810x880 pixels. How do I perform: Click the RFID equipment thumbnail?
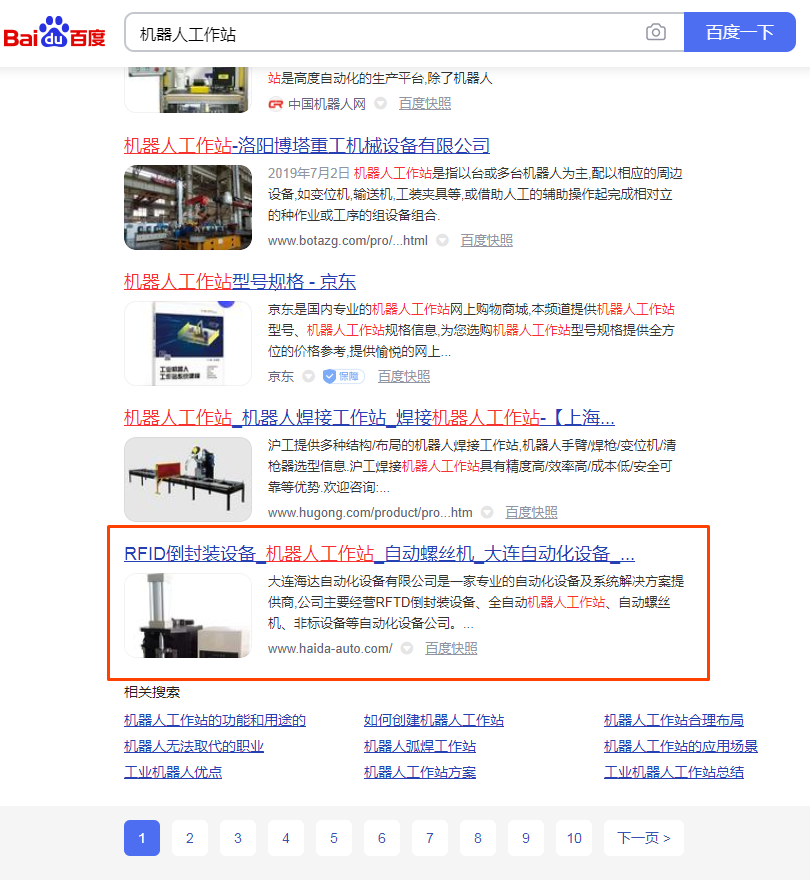[188, 616]
